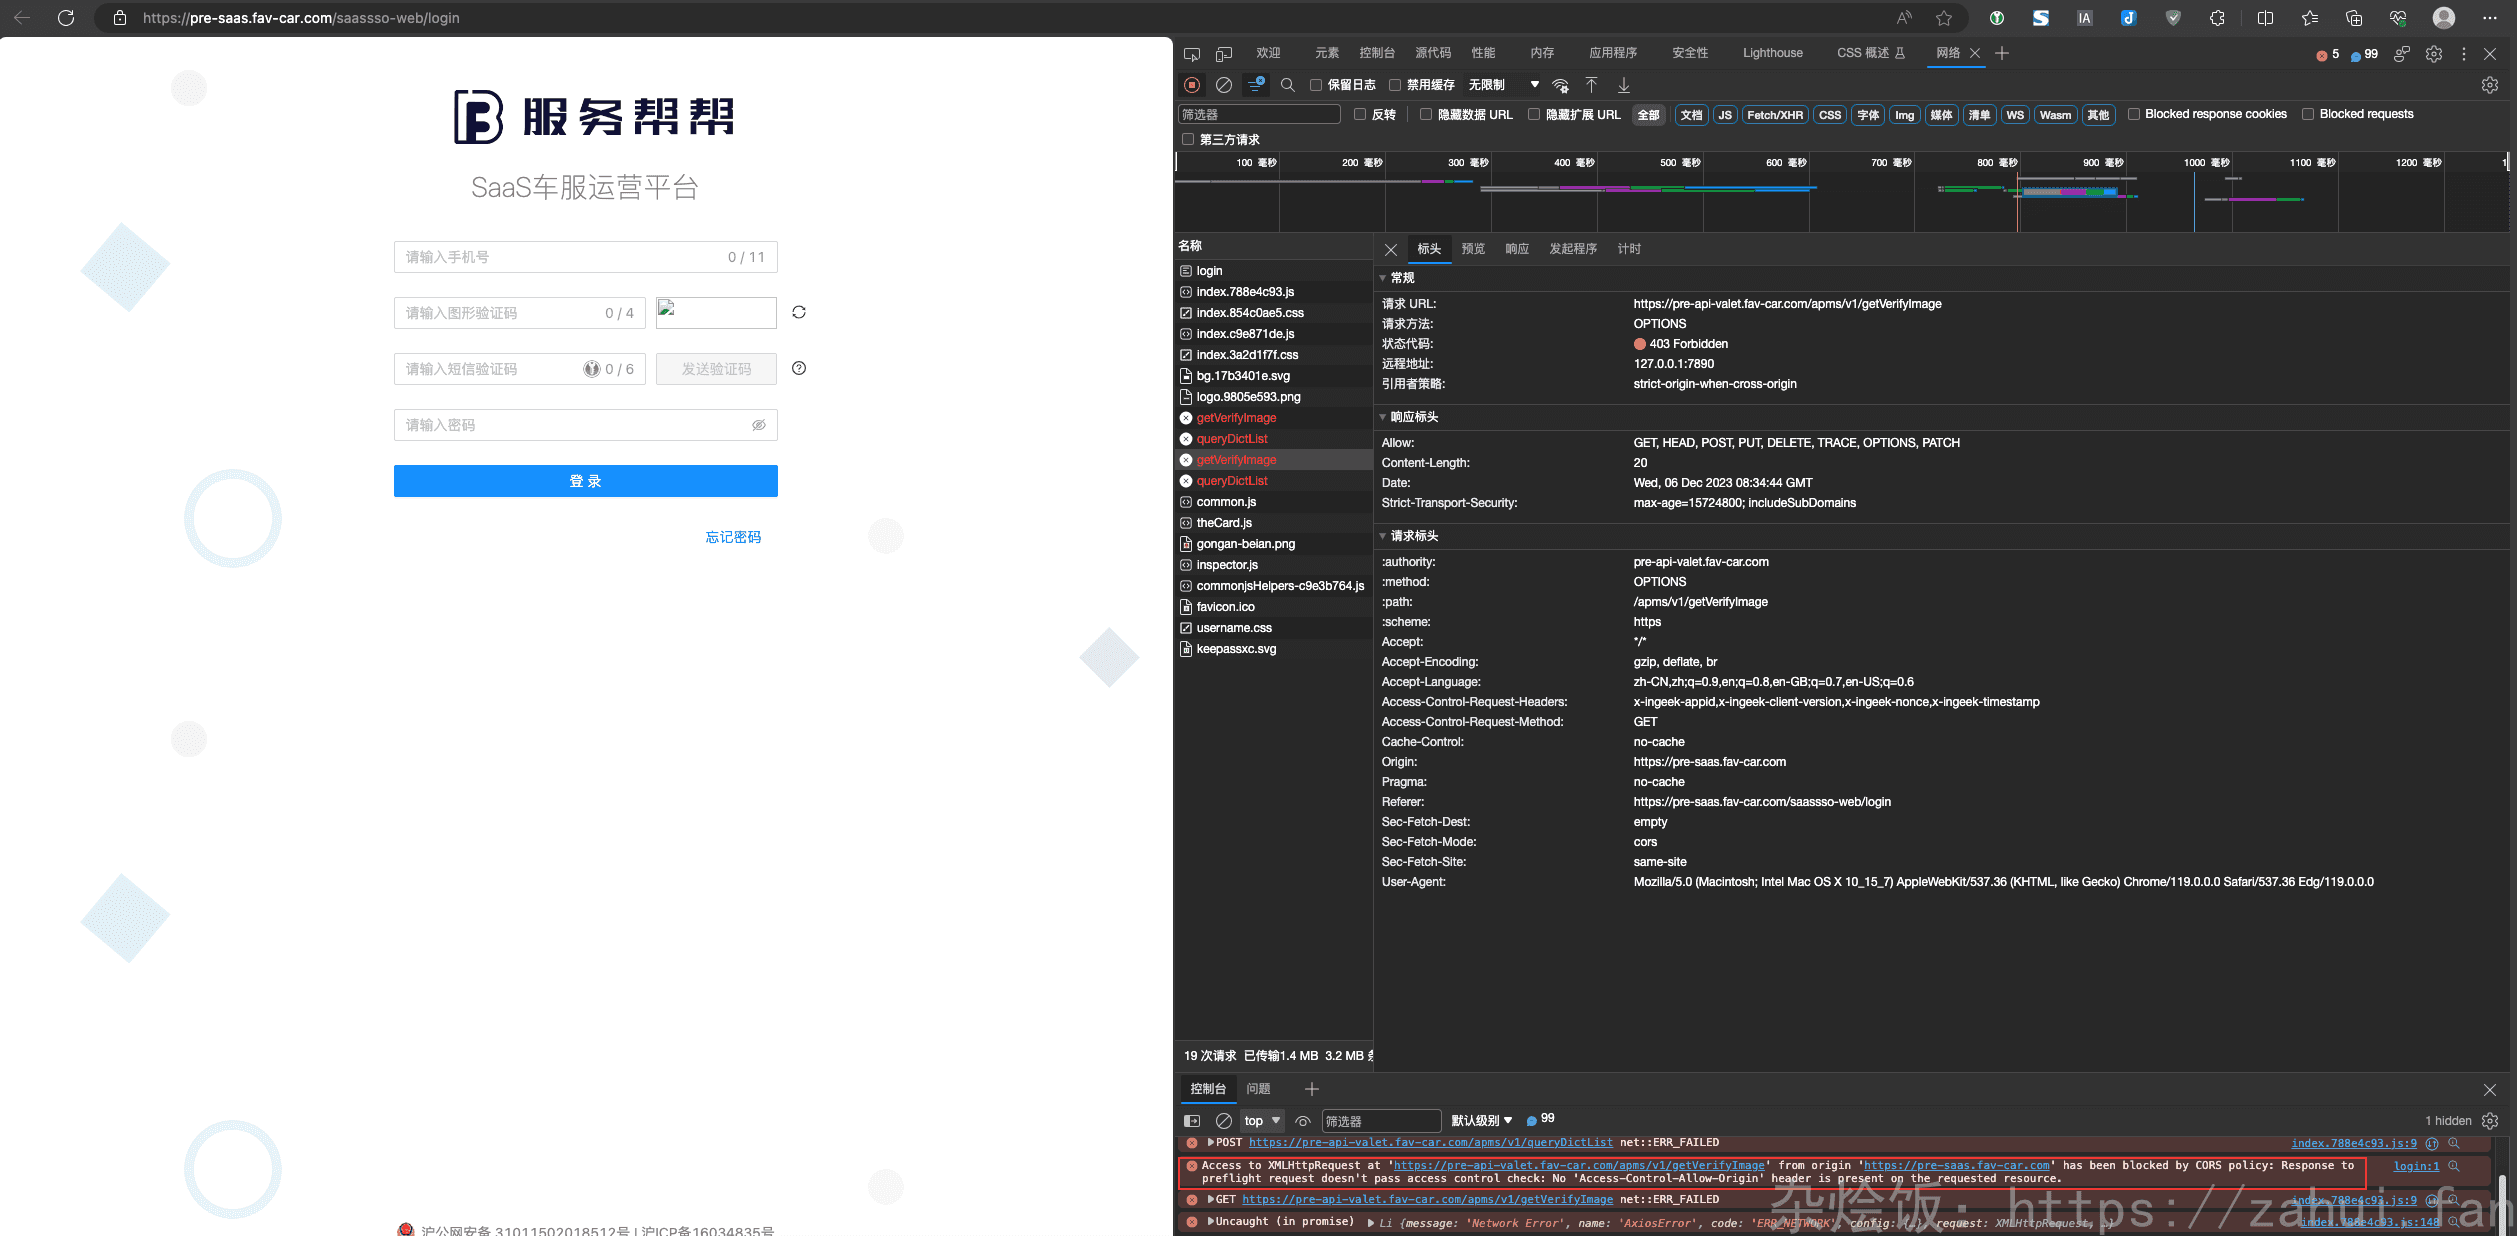
Task: Open the network search magnifier icon
Action: pos(1288,85)
